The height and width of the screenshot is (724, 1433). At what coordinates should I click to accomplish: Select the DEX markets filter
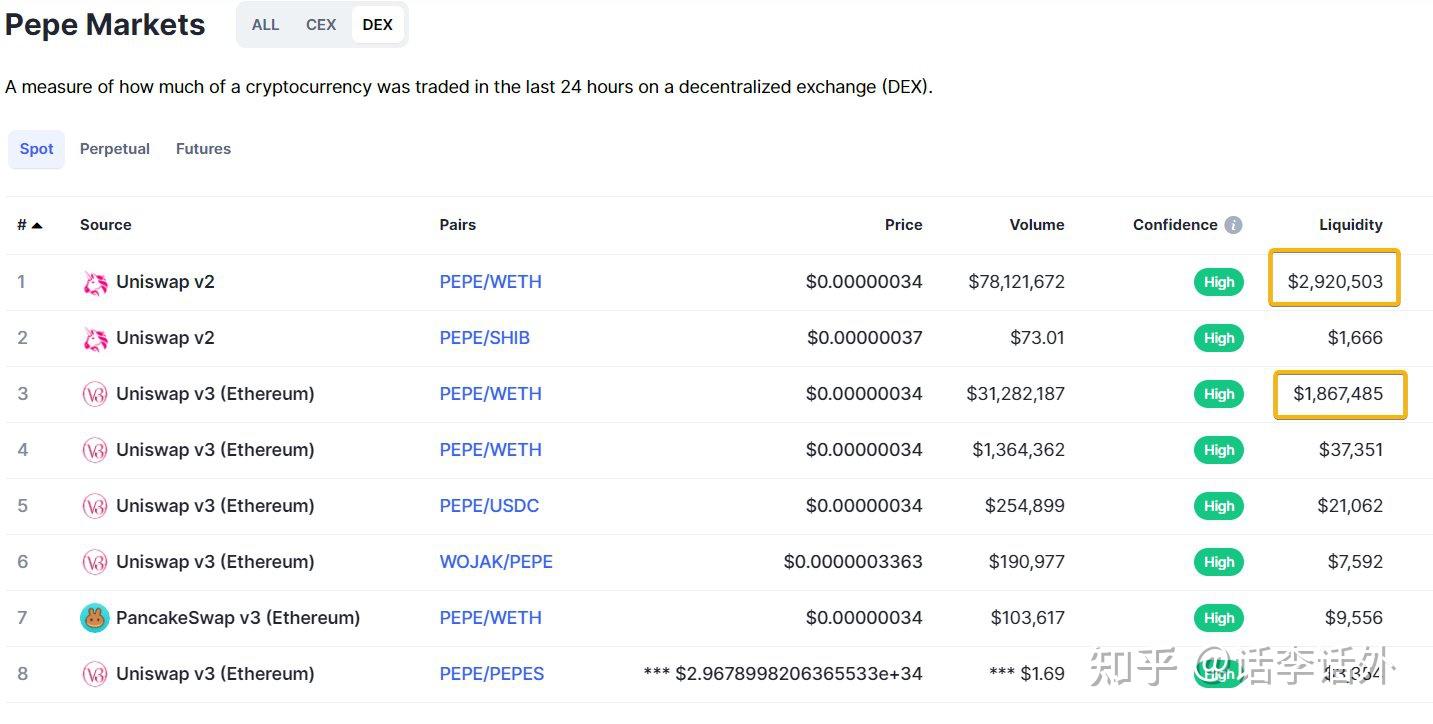click(x=377, y=25)
